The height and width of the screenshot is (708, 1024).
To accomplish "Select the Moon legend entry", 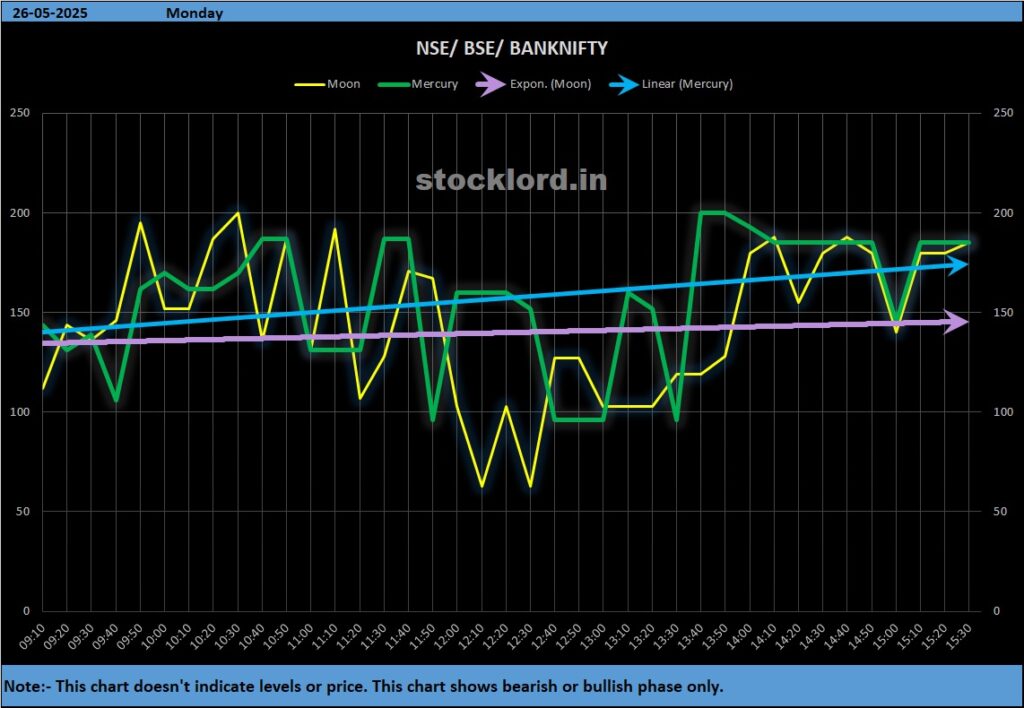I will pos(328,84).
